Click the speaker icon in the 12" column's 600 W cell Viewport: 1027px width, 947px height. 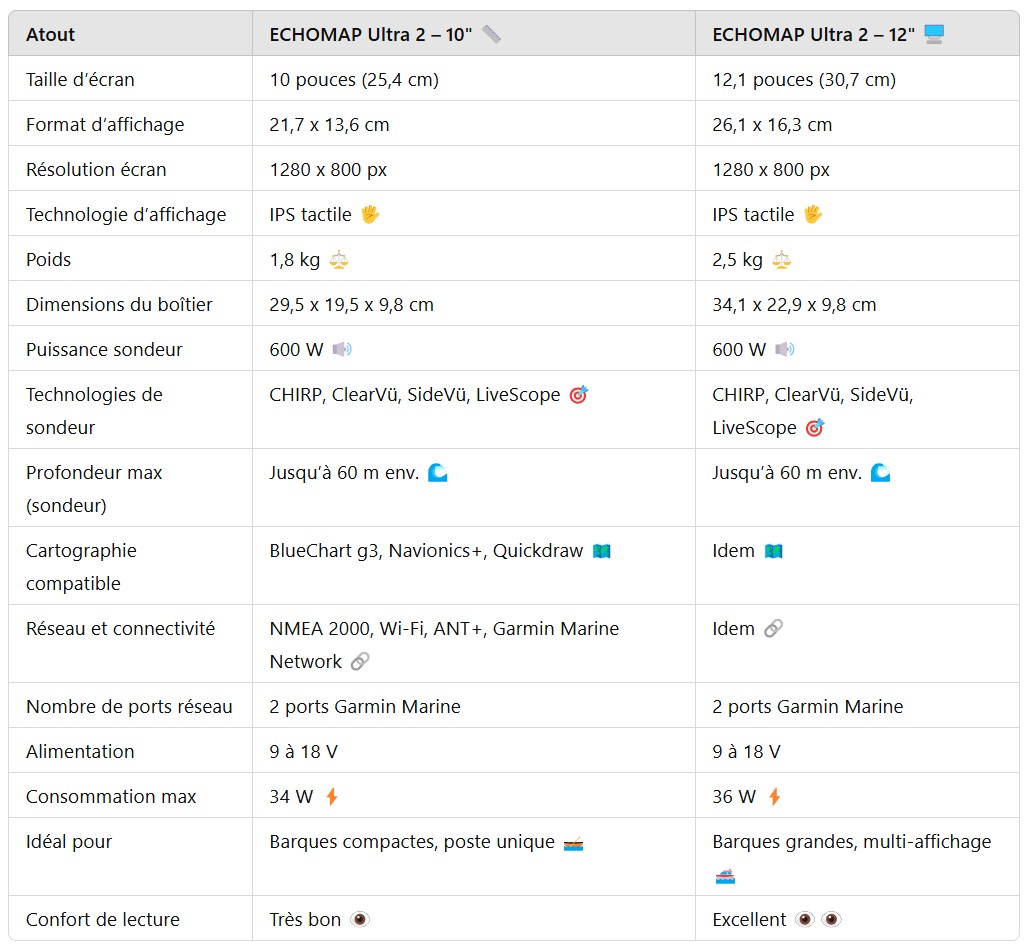coord(785,350)
